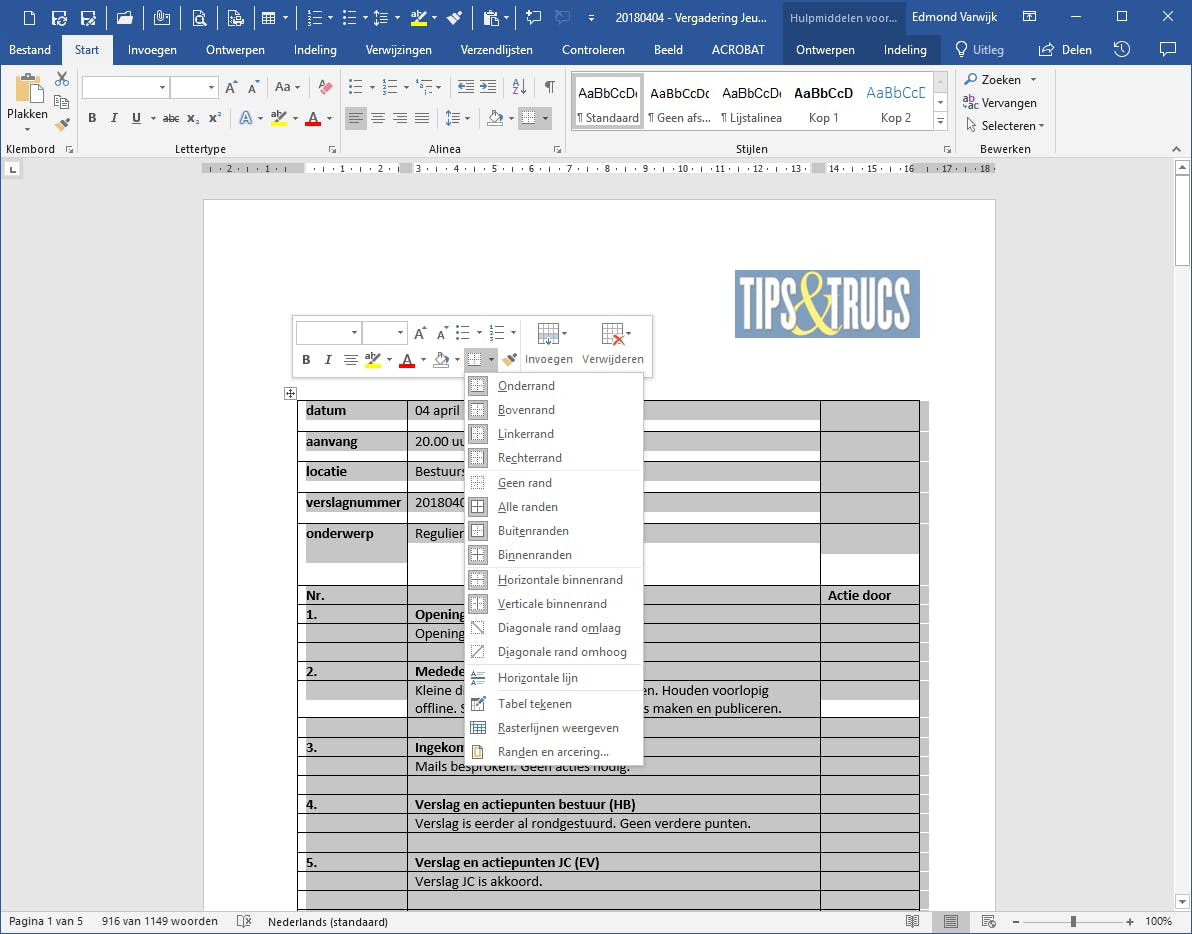Toggle Italic in the mini toolbar
Image resolution: width=1192 pixels, height=934 pixels.
(x=328, y=359)
